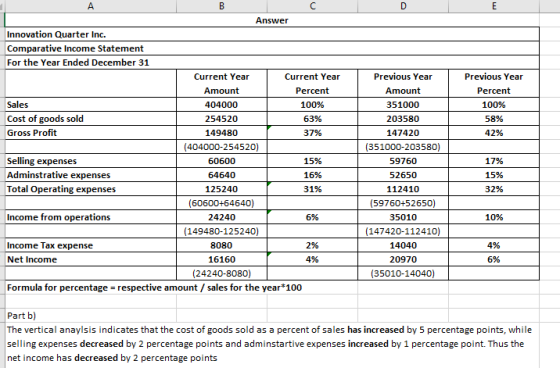Screen dimensions: 560x368
Task: Select previous year sales 351000
Action: pos(403,104)
